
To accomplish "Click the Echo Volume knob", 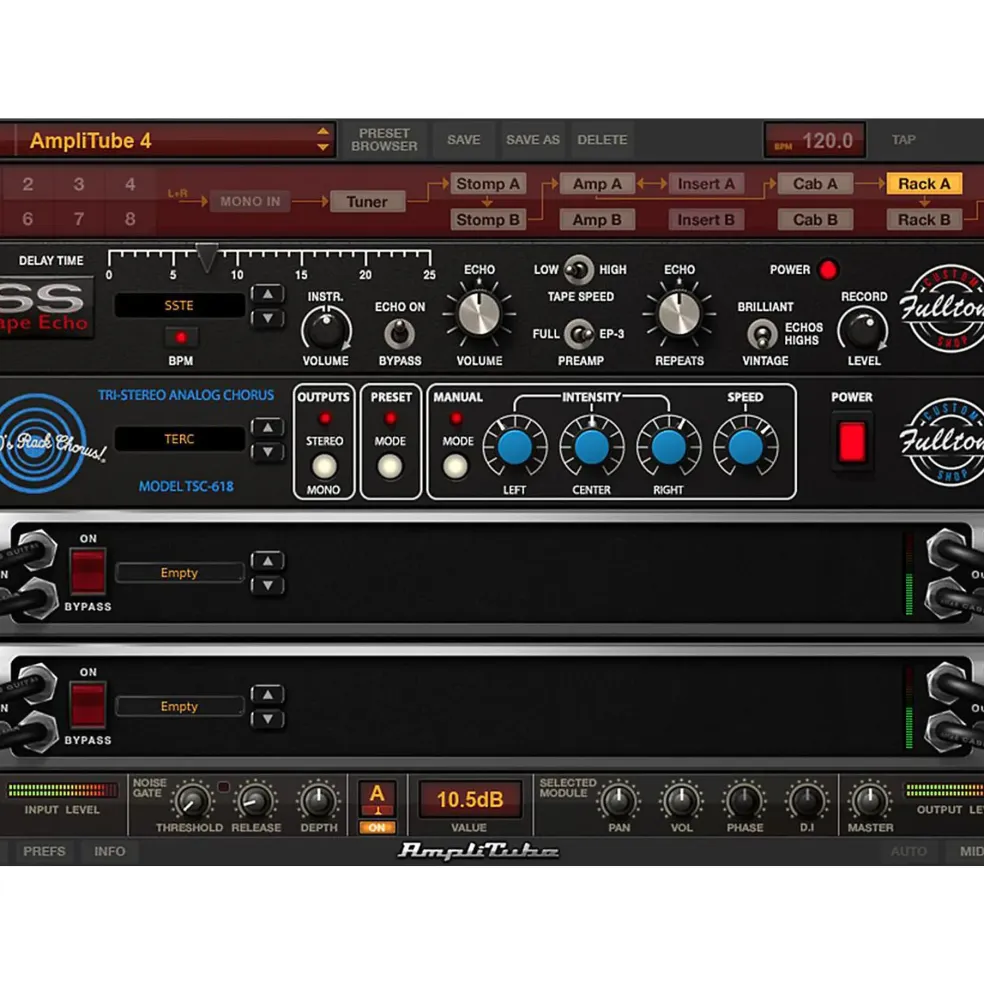I will (479, 313).
